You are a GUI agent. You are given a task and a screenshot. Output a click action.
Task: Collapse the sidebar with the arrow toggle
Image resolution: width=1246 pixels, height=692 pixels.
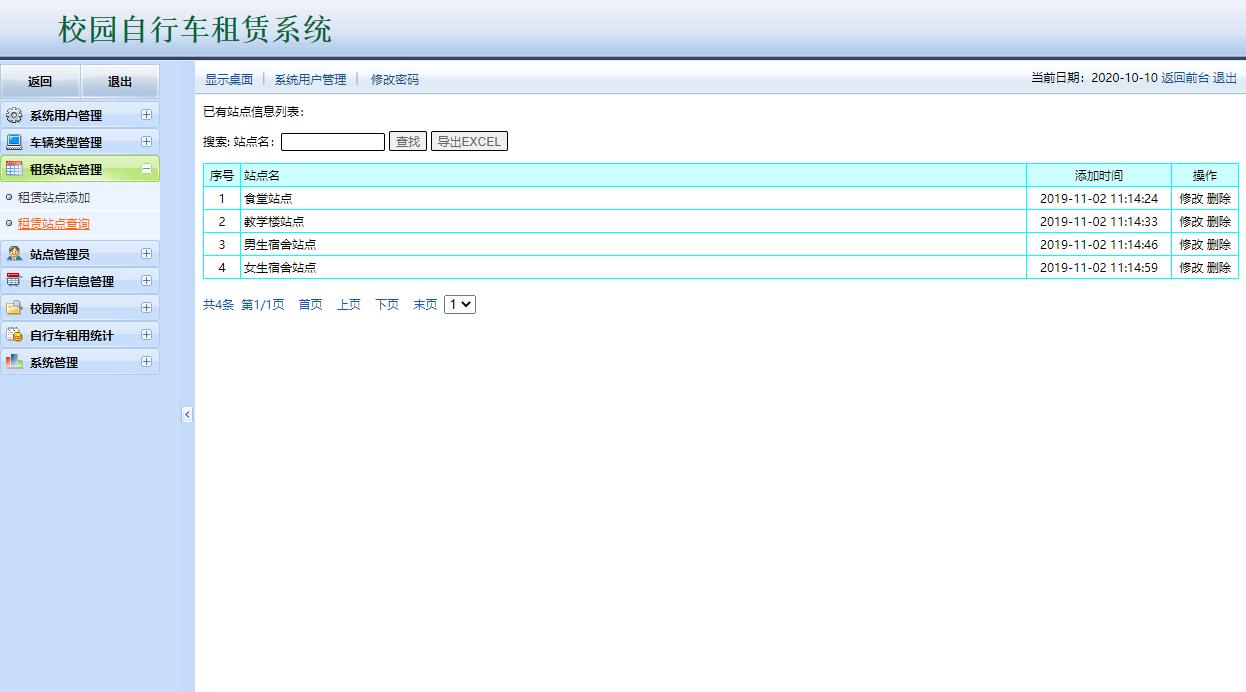(x=186, y=413)
